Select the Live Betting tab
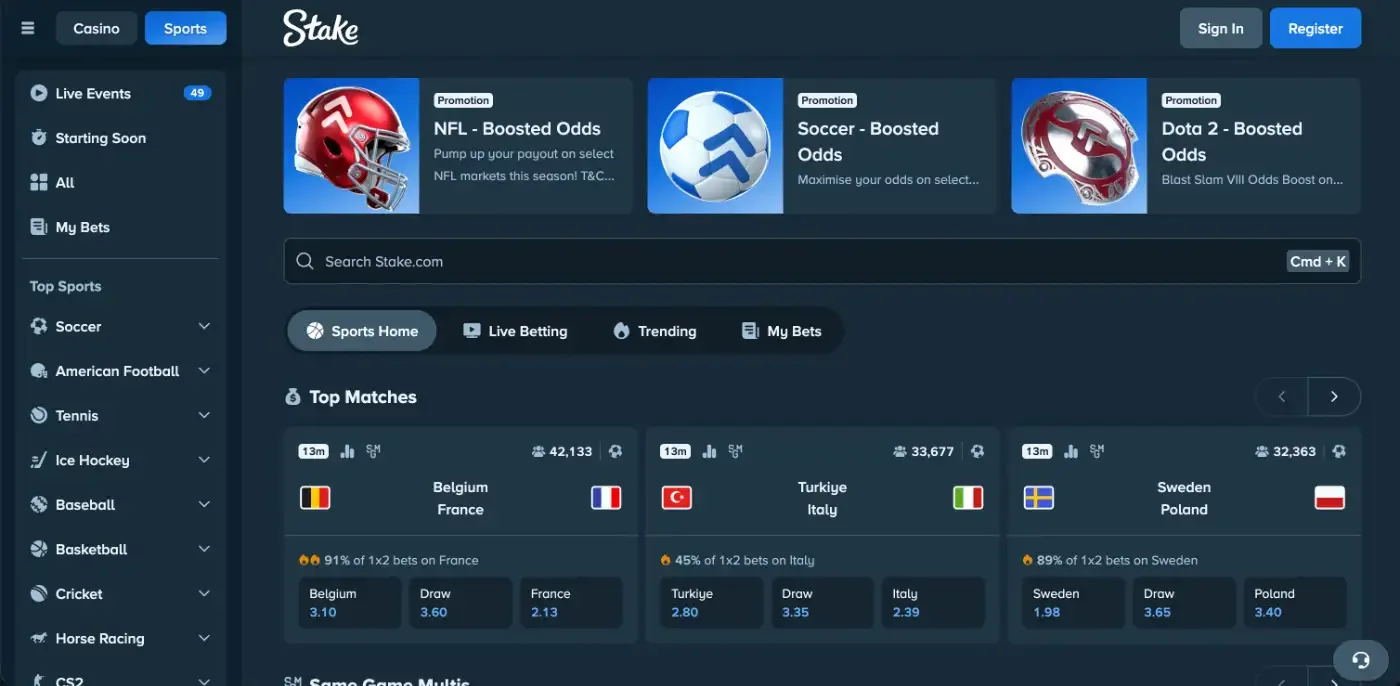Image resolution: width=1400 pixels, height=686 pixels. click(x=515, y=331)
